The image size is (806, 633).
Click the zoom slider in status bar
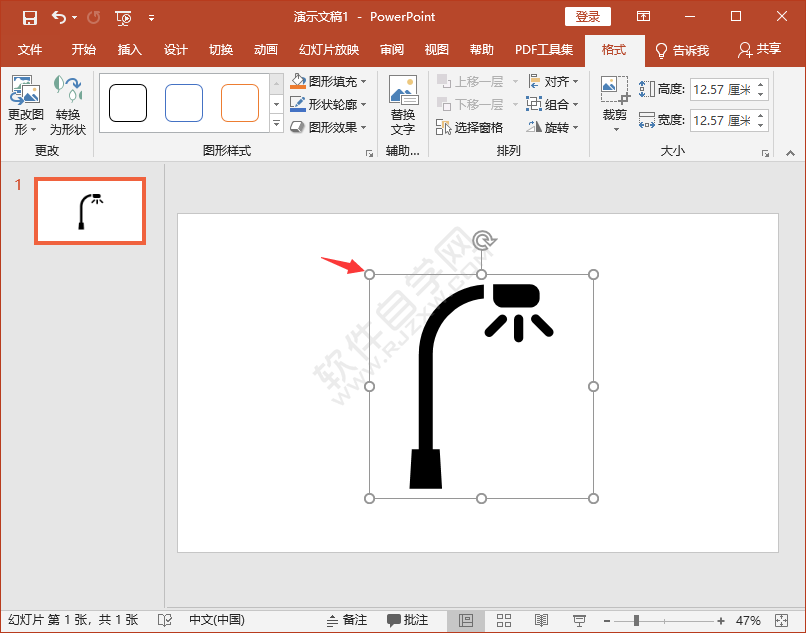tap(636, 620)
